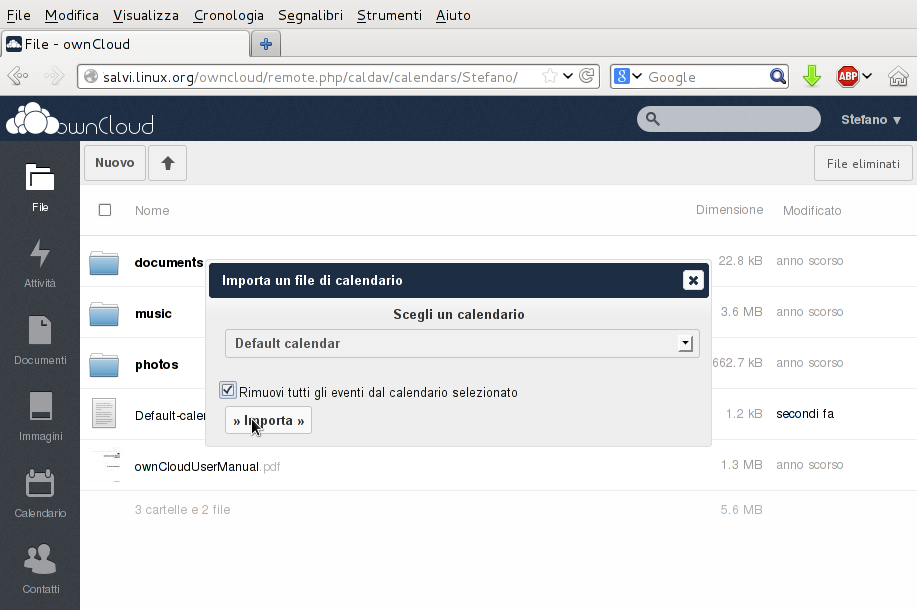The width and height of the screenshot is (917, 610).
Task: Click the green download arrow icon
Action: click(812, 77)
